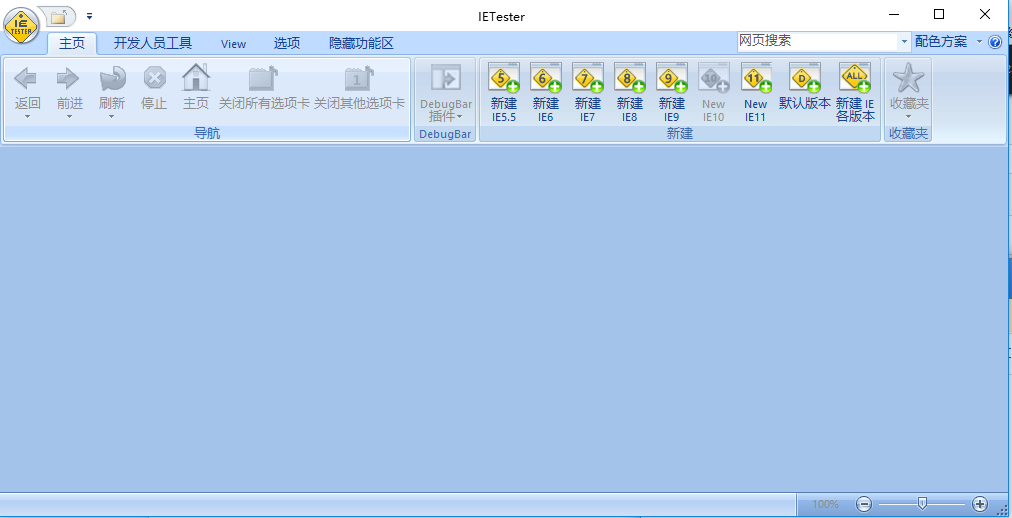This screenshot has height=518, width=1012.
Task: Open the View ribbon tab
Action: 233,44
